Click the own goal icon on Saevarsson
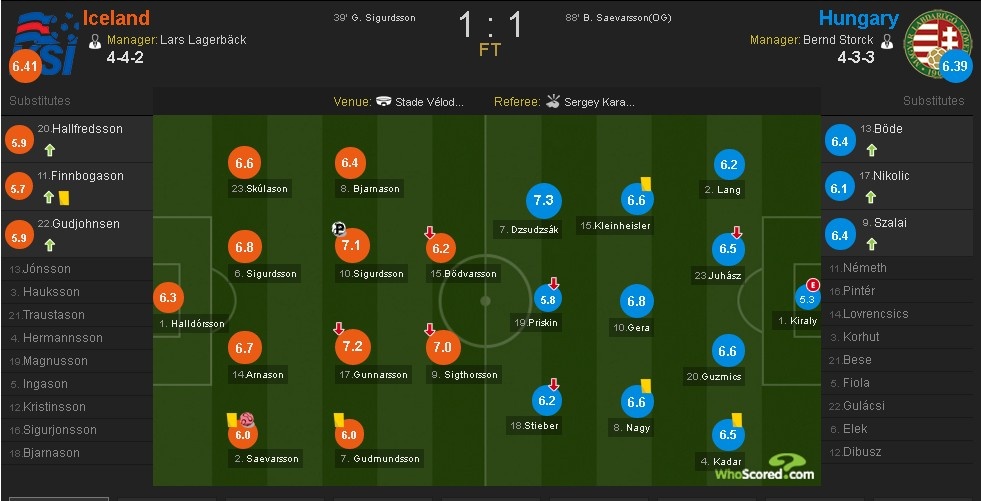 tap(247, 421)
